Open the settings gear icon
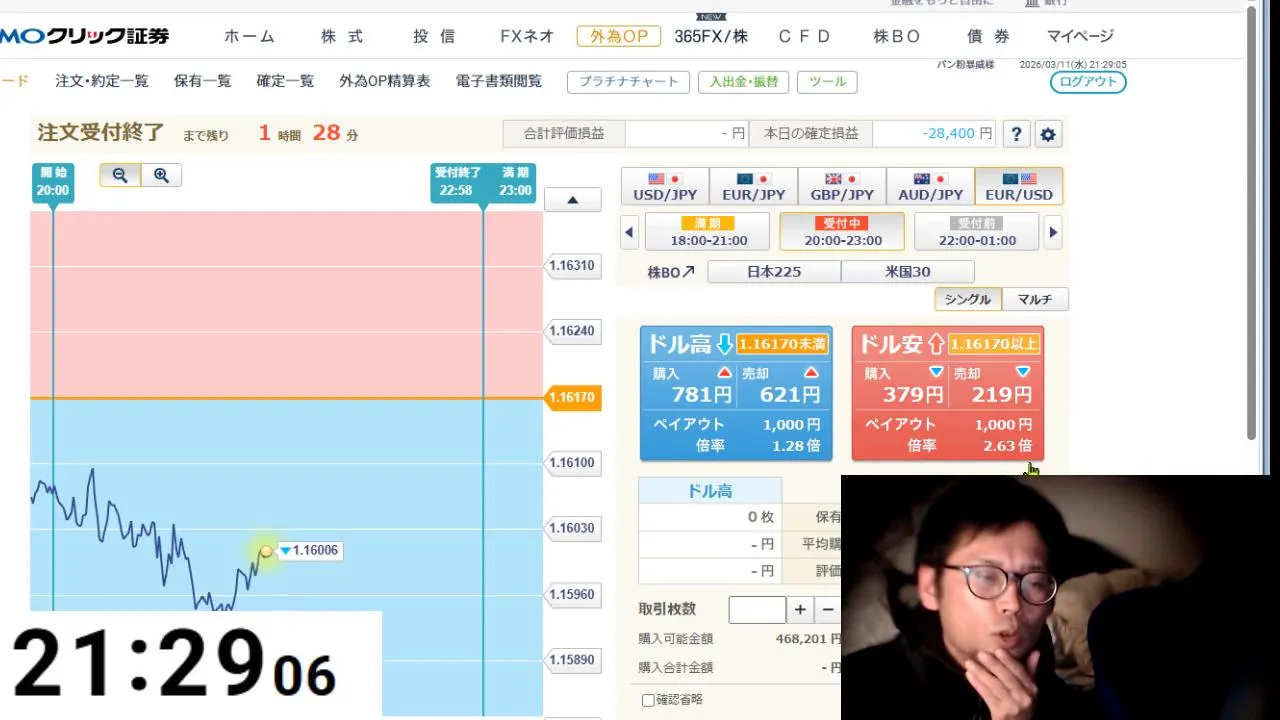 (1047, 134)
